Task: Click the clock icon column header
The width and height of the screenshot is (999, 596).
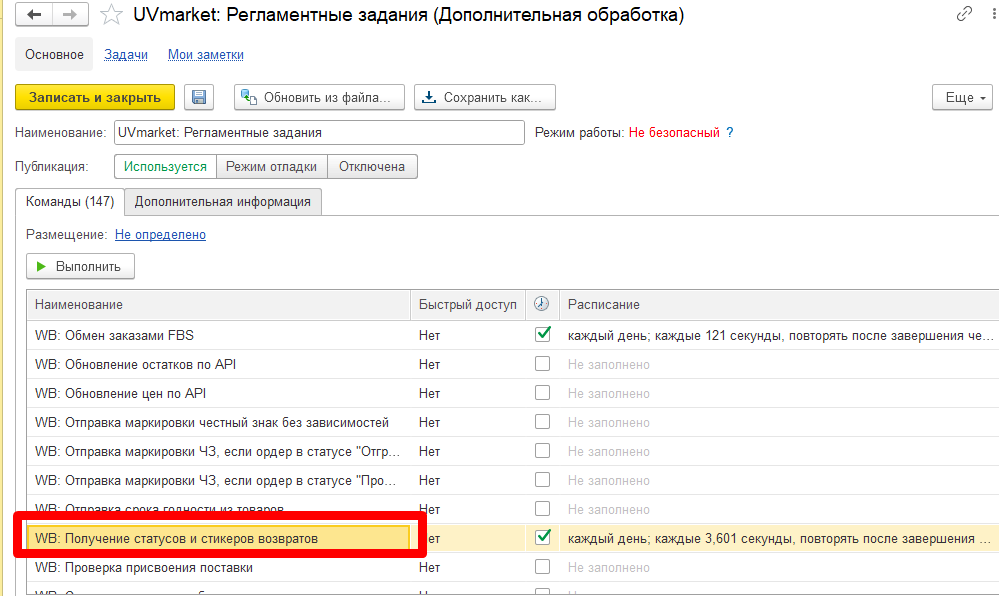Action: pos(542,304)
